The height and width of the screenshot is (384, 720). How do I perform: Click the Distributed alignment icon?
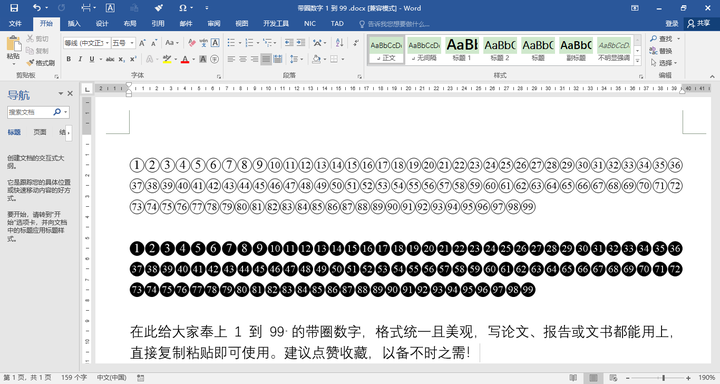coord(278,59)
